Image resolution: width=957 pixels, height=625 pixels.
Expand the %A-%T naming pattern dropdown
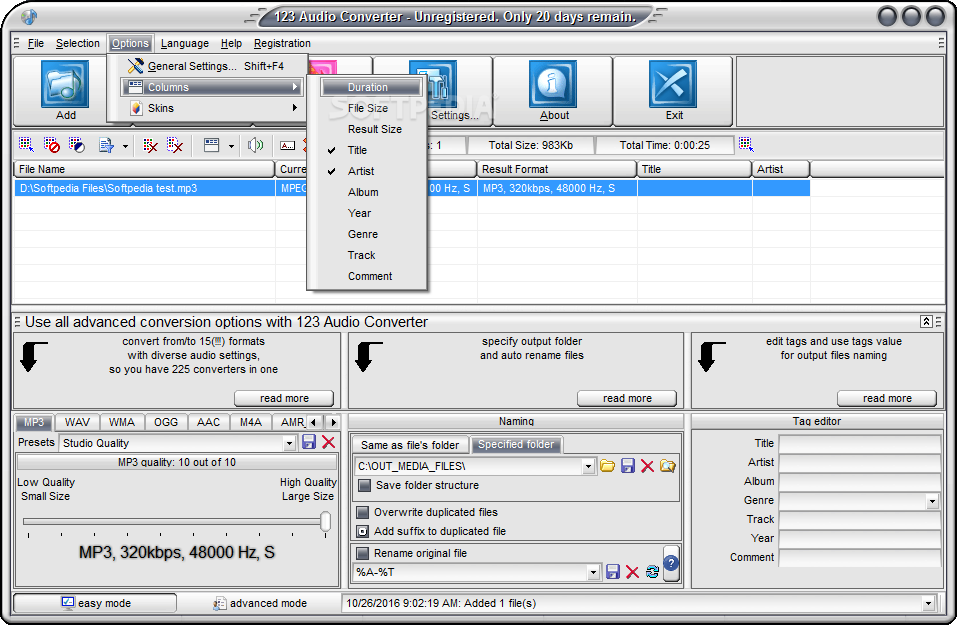[593, 572]
